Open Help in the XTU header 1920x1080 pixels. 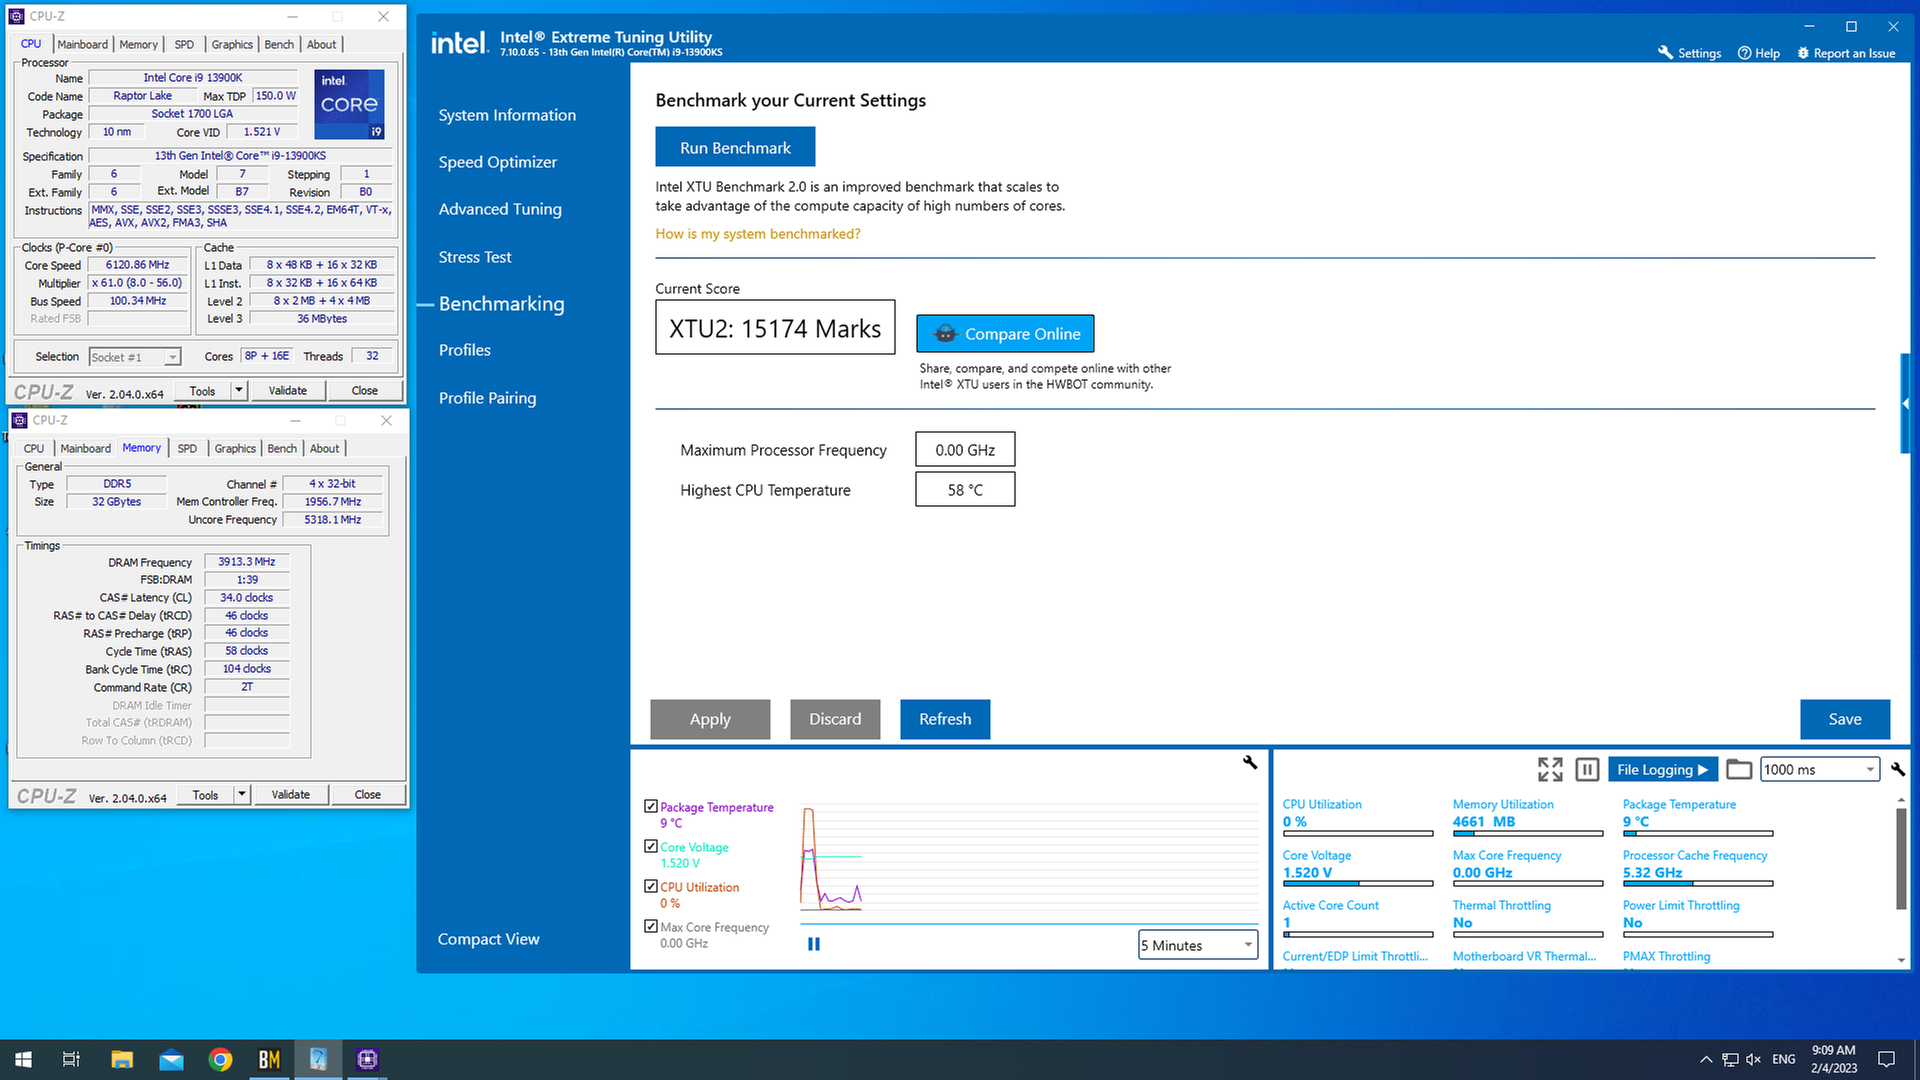[x=1759, y=53]
